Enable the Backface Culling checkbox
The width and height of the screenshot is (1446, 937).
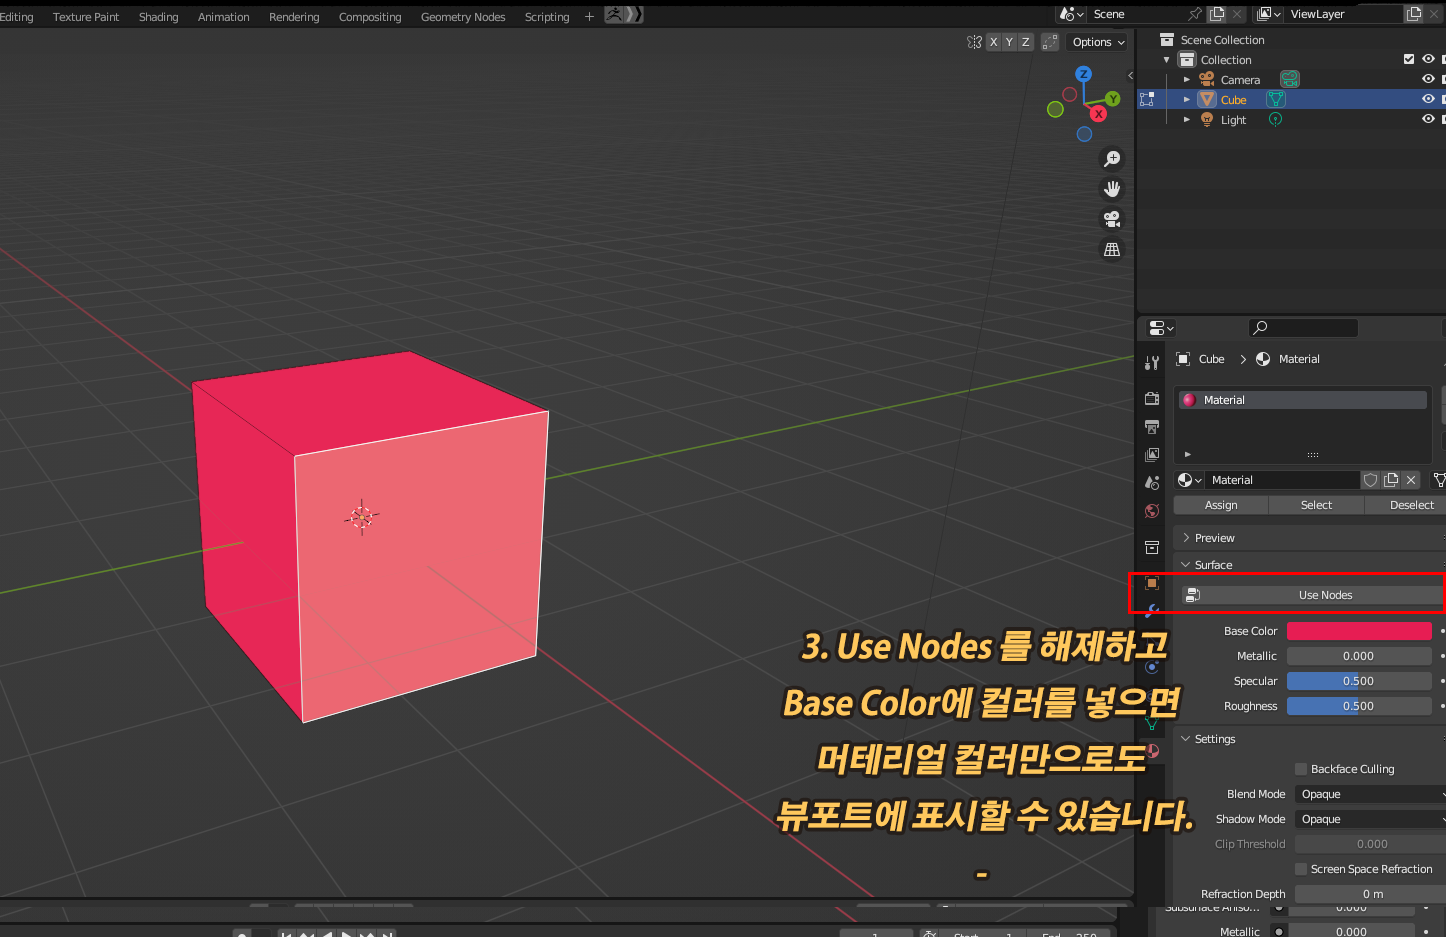[1301, 769]
